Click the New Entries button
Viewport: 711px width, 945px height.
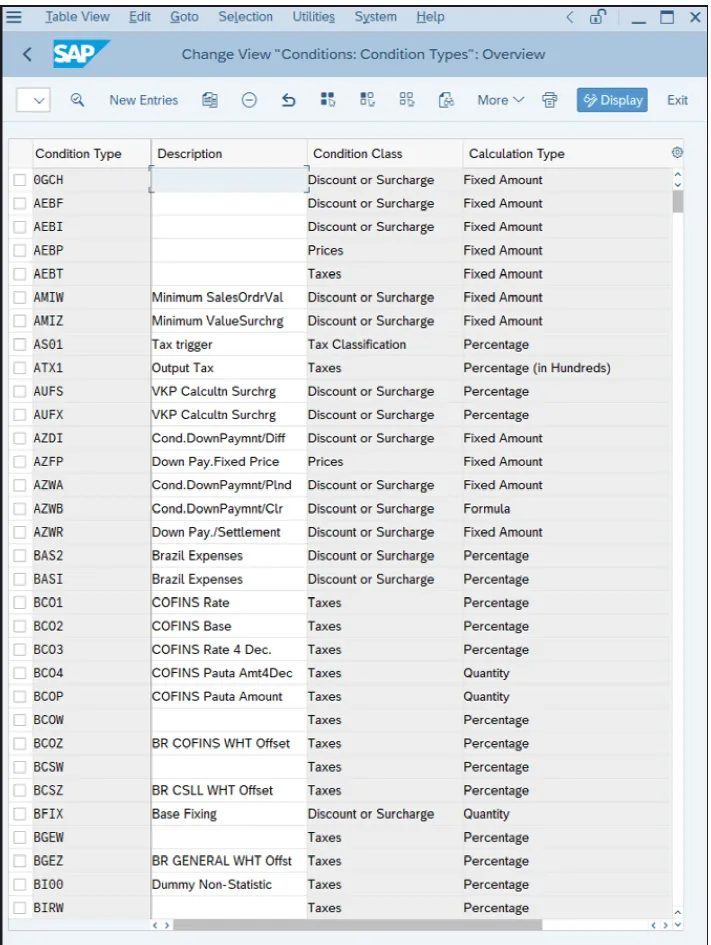coord(143,100)
